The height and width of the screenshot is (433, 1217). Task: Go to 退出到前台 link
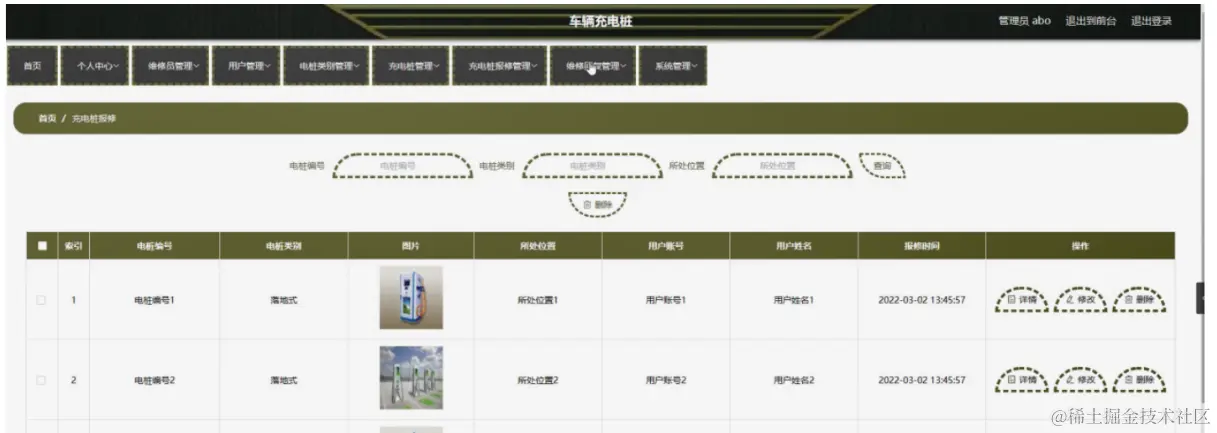[1090, 21]
